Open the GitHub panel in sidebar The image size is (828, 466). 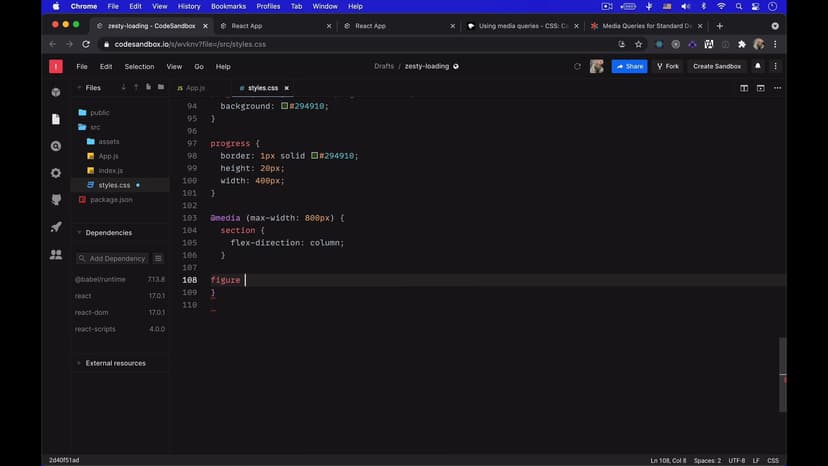pos(56,200)
